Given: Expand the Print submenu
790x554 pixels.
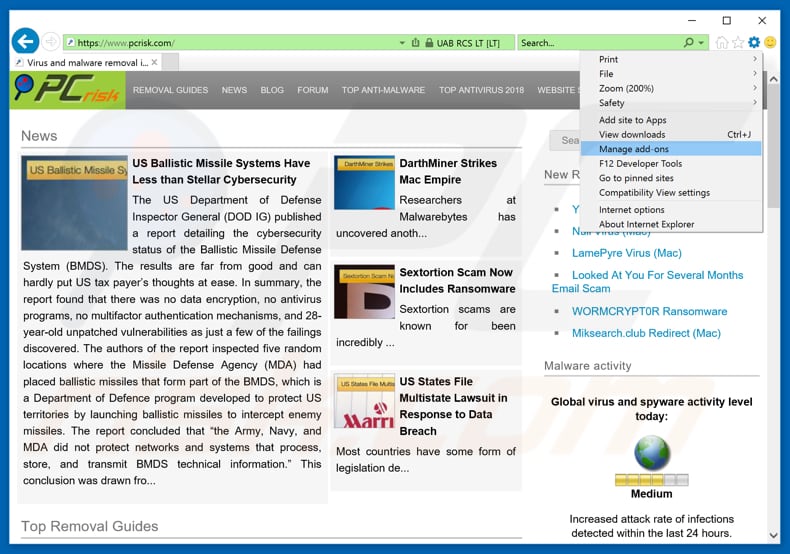Looking at the screenshot, I should point(671,59).
